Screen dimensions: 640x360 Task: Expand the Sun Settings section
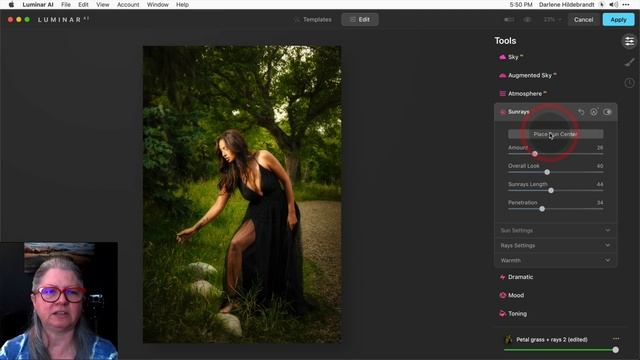click(556, 231)
